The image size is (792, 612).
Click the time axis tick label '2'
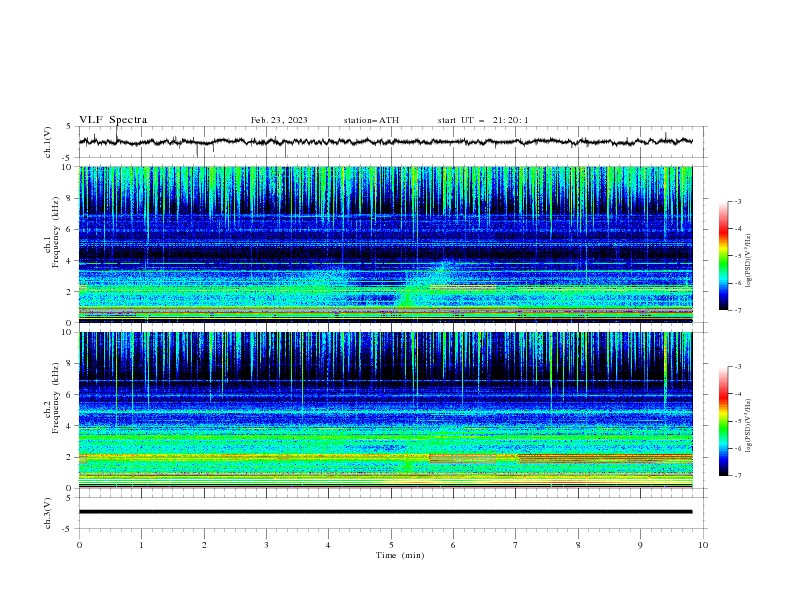(204, 545)
